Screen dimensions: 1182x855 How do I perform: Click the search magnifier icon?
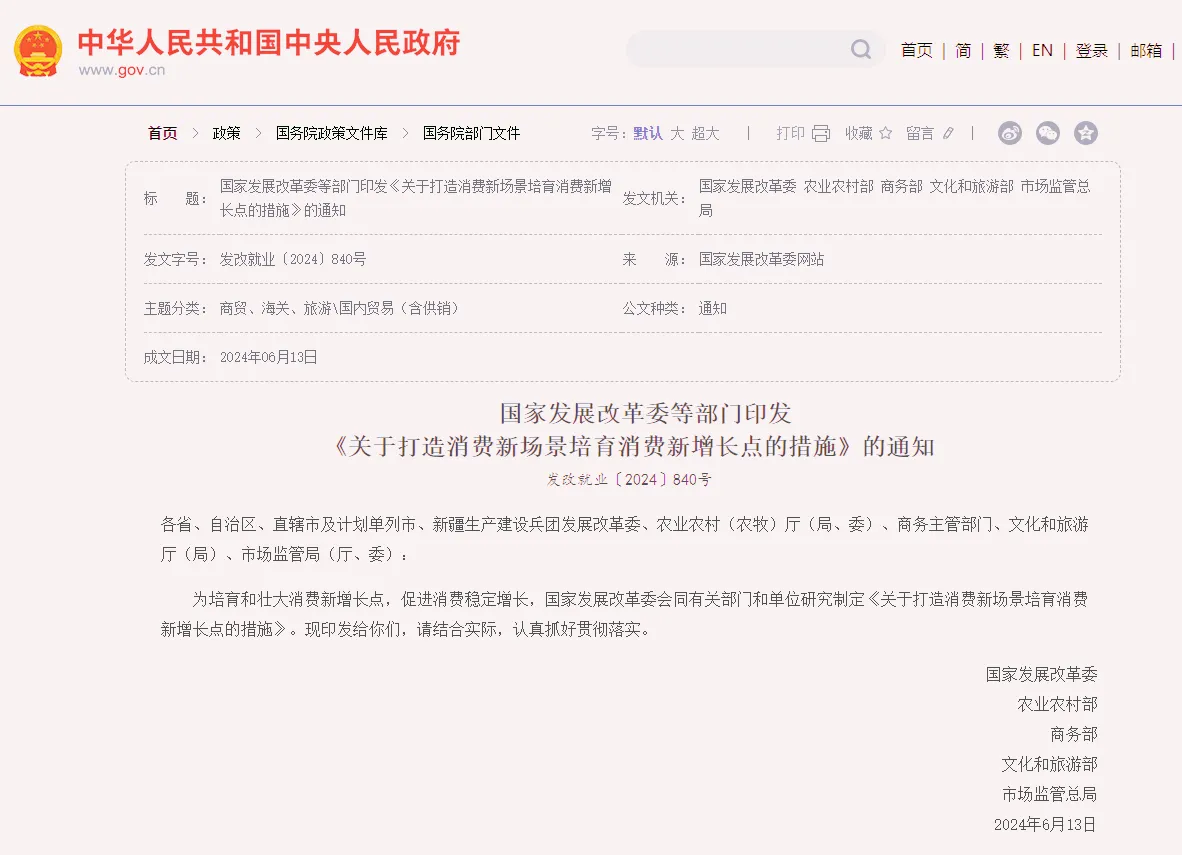tap(861, 50)
